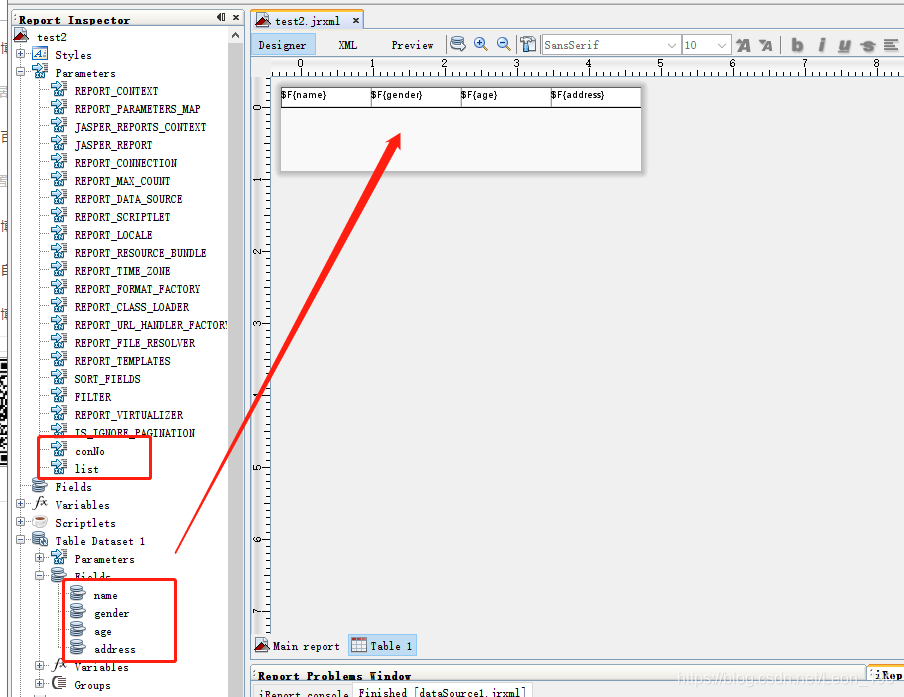Select the name field icon
The height and width of the screenshot is (697, 904).
[x=78, y=593]
